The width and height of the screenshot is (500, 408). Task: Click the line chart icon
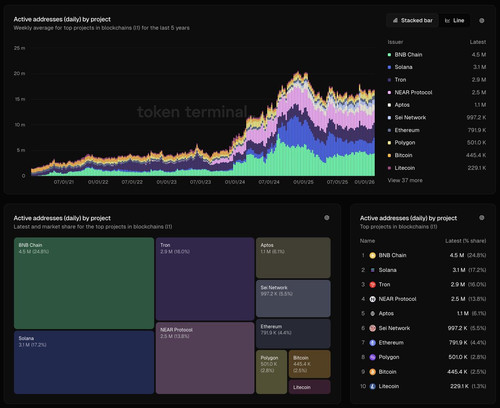tap(447, 21)
